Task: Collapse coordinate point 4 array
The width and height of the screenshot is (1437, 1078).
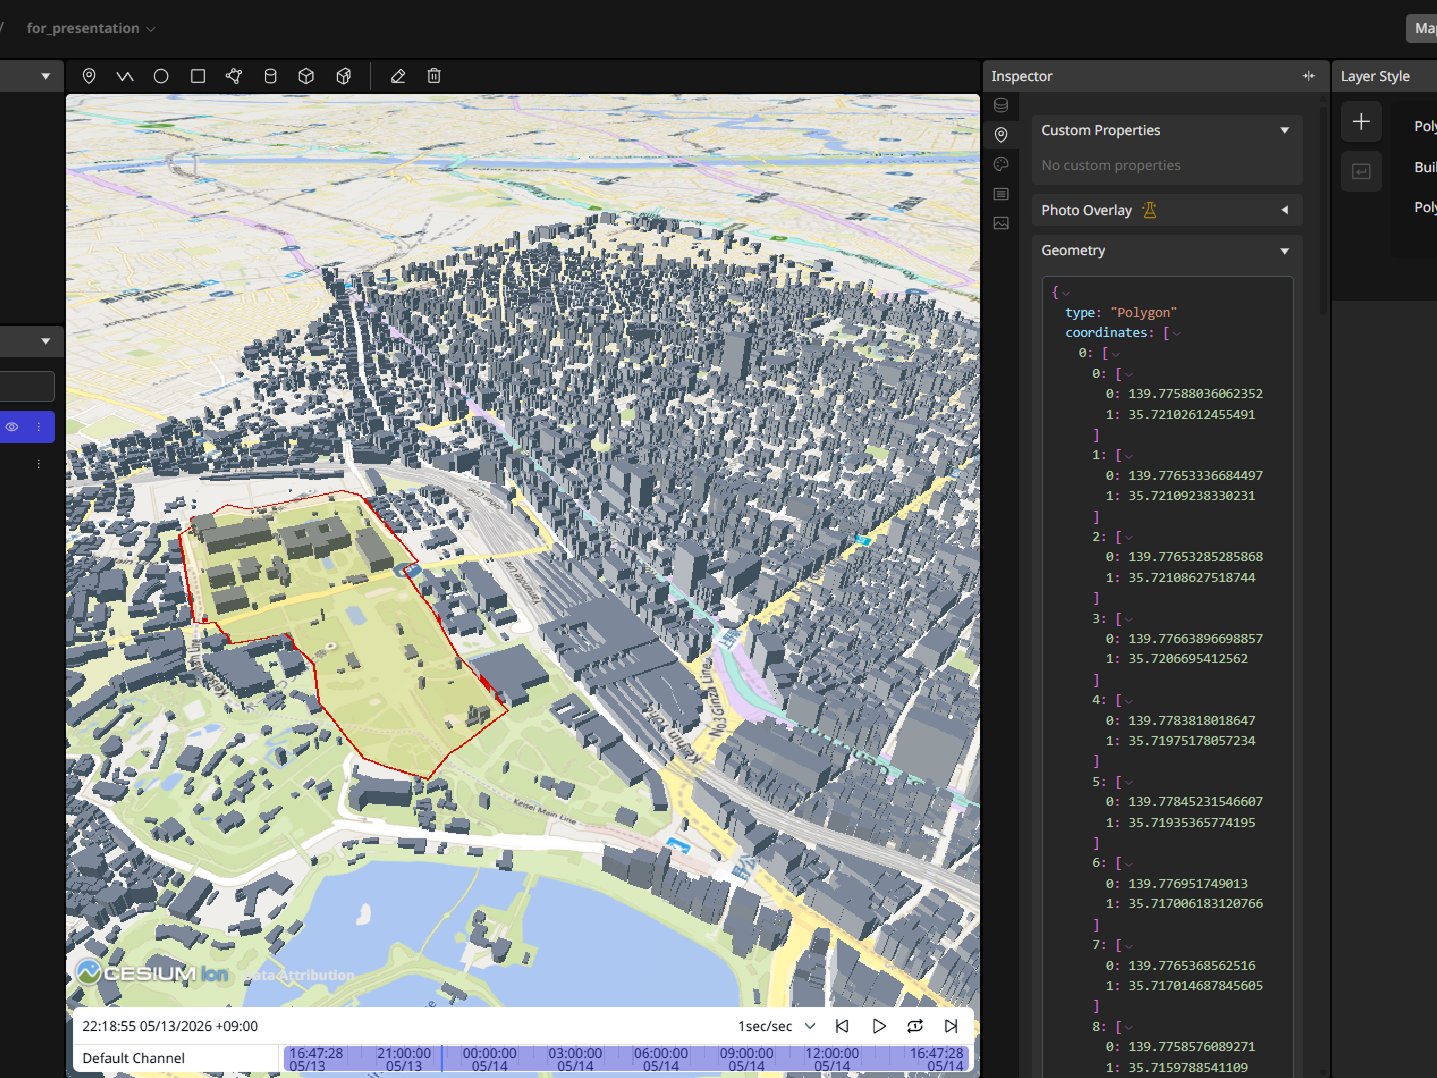Action: point(1129,700)
